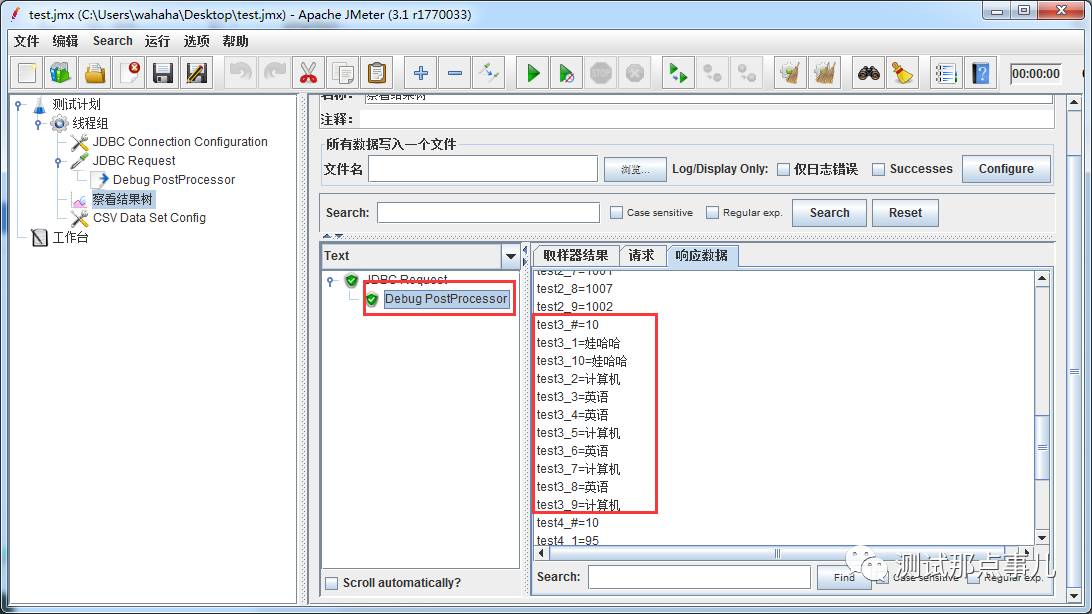Click the Redo arrow icon
The width and height of the screenshot is (1092, 614).
[x=275, y=73]
